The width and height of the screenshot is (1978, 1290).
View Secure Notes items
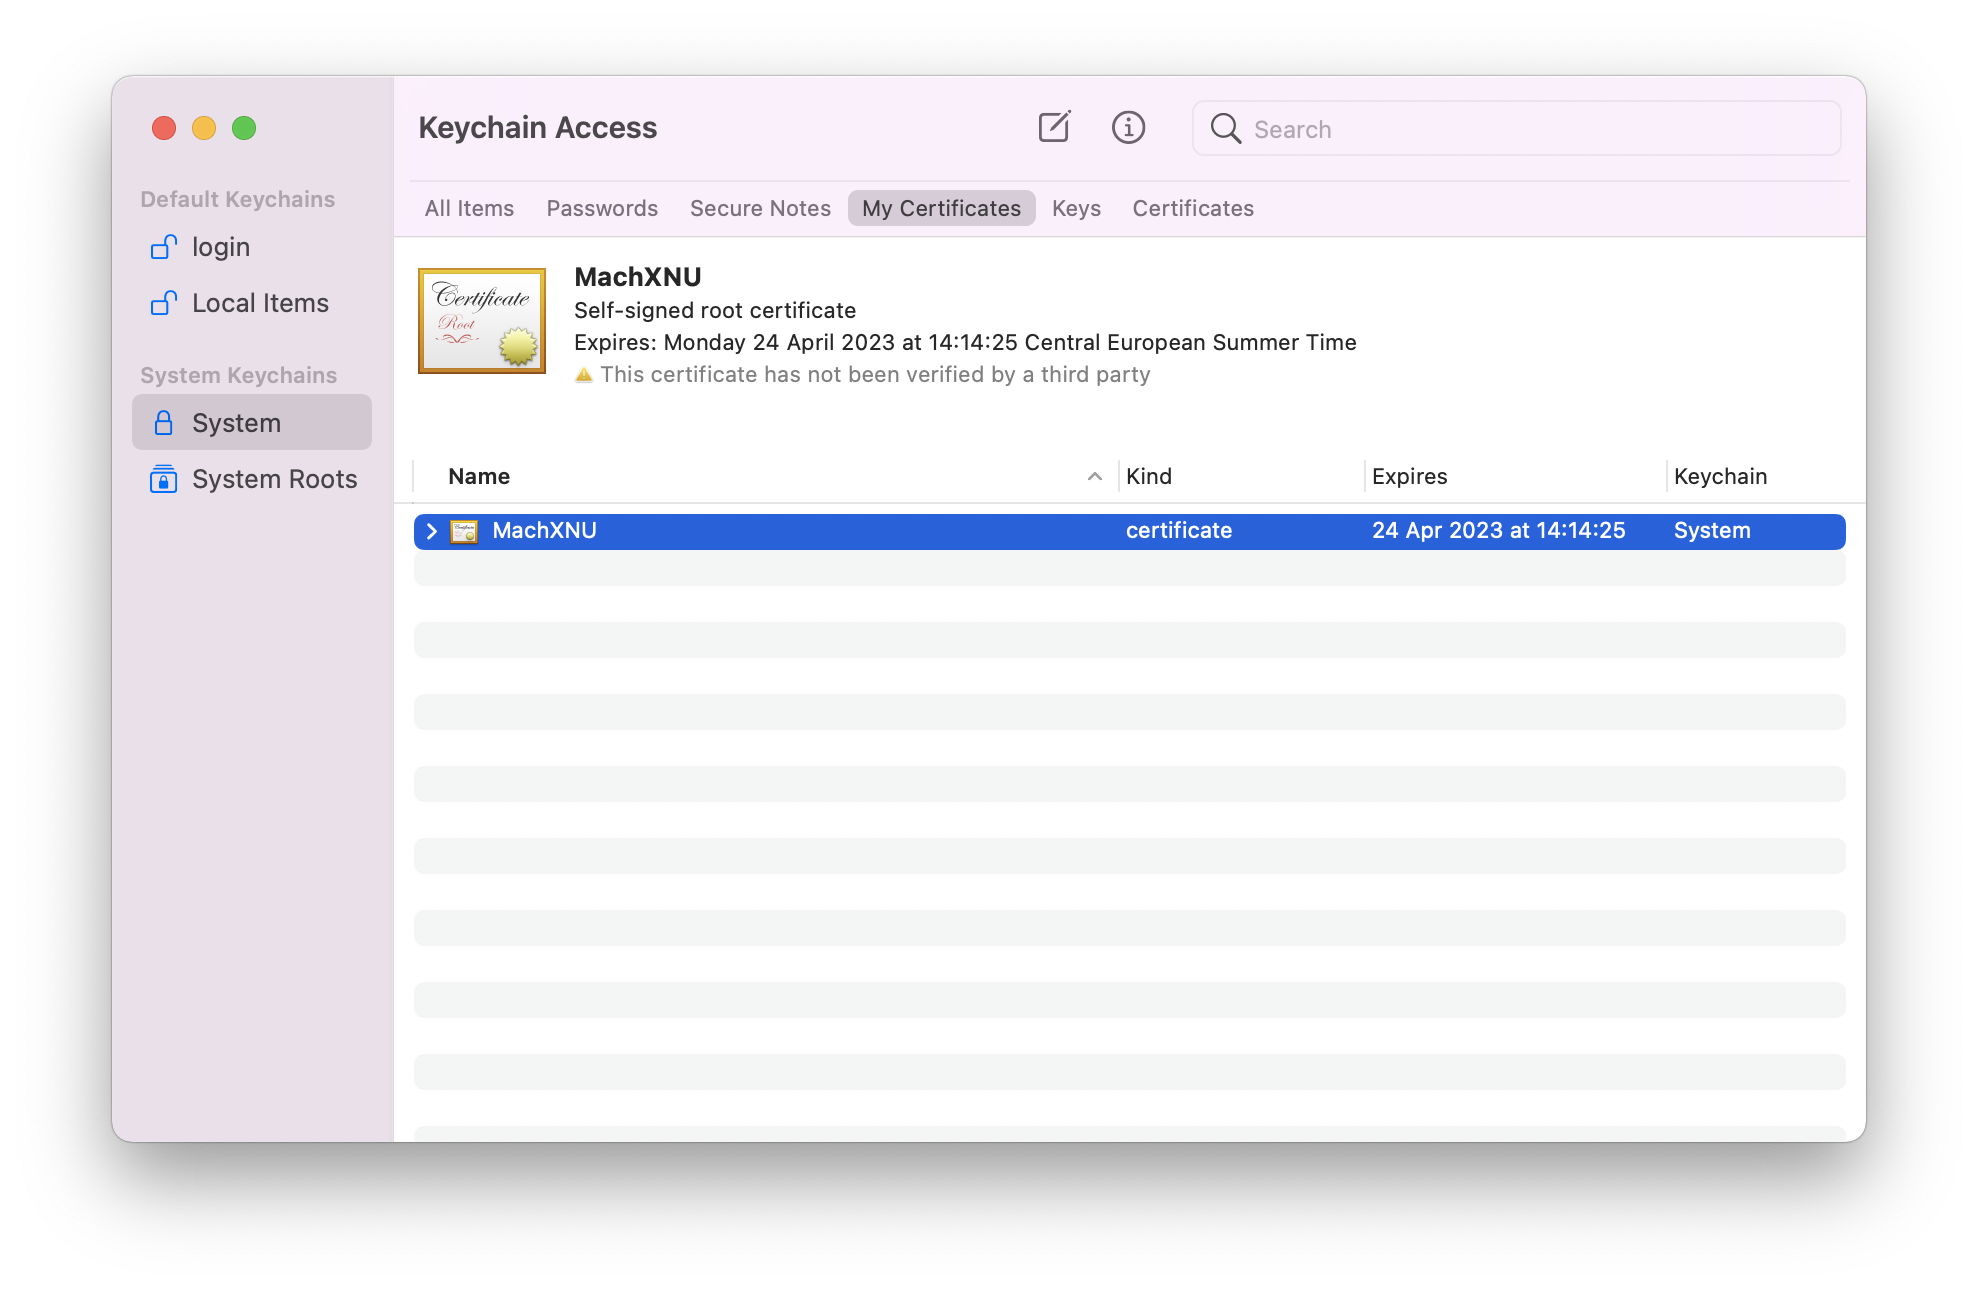coord(760,208)
